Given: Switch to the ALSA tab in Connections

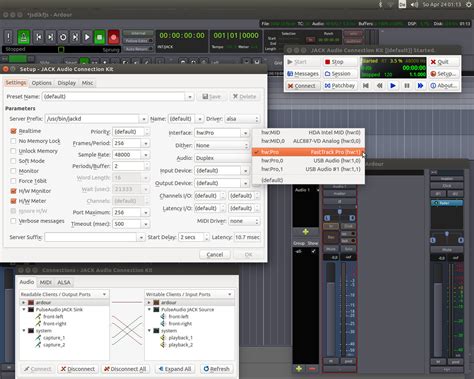Looking at the screenshot, I should [x=64, y=282].
